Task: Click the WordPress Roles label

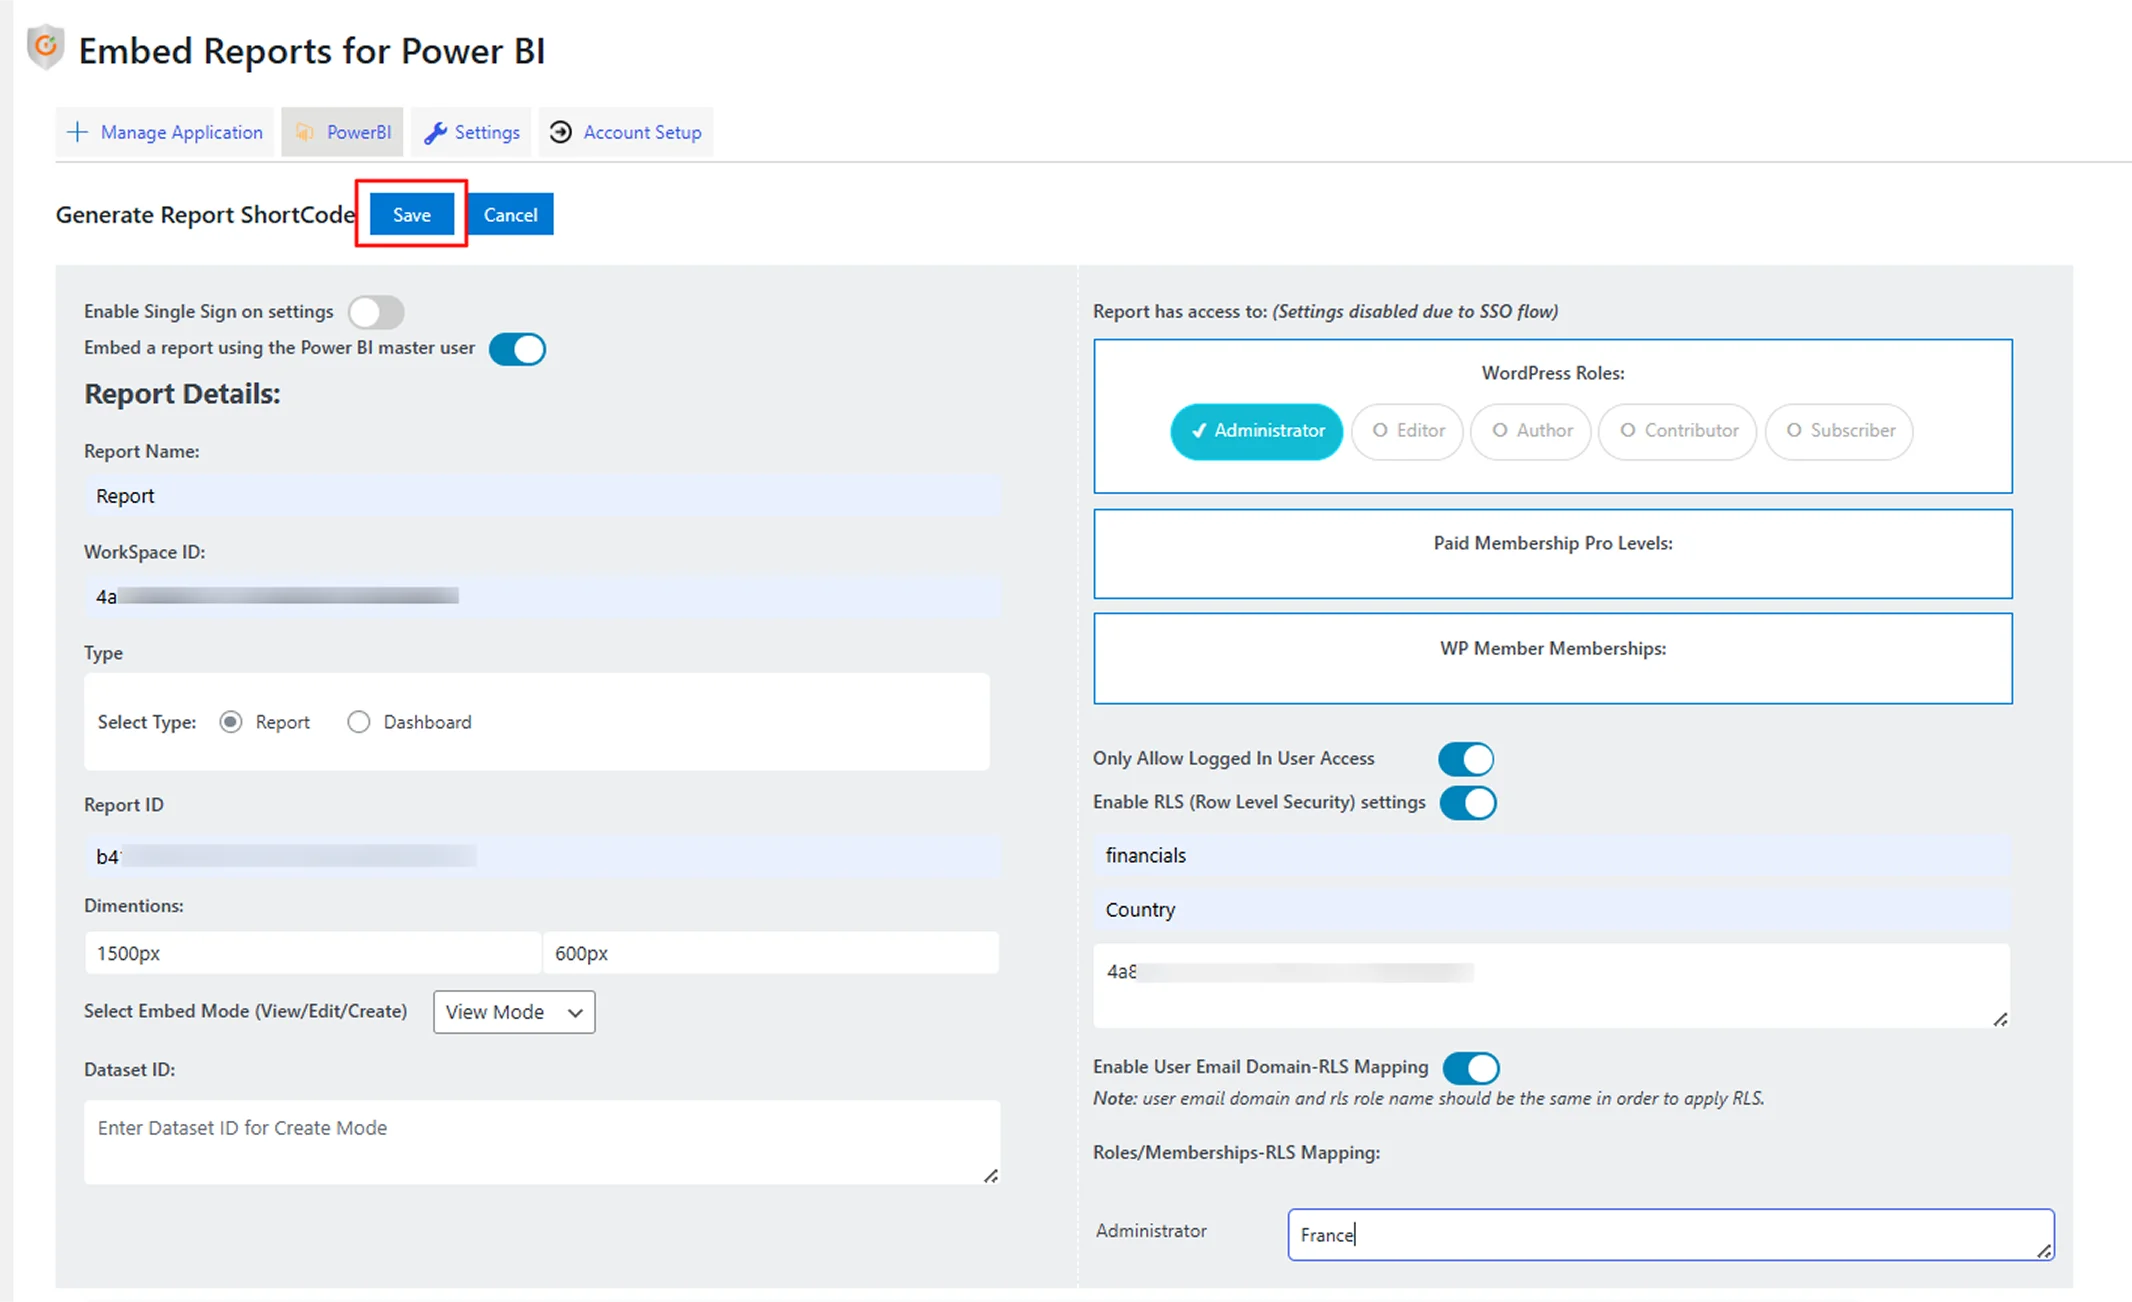Action: [1553, 373]
